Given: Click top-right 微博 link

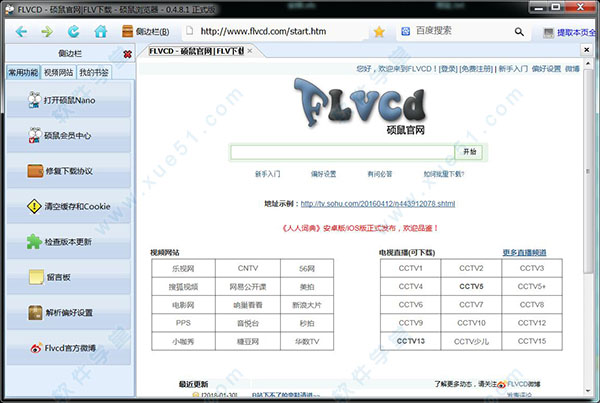Looking at the screenshot, I should [572, 69].
